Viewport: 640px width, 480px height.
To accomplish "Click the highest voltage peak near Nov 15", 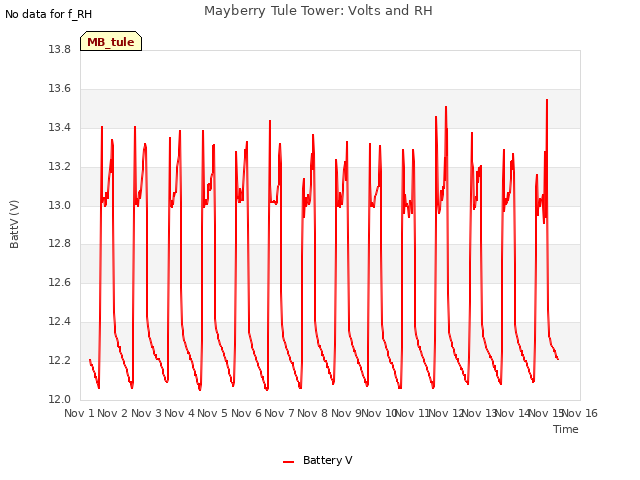I will (x=547, y=100).
